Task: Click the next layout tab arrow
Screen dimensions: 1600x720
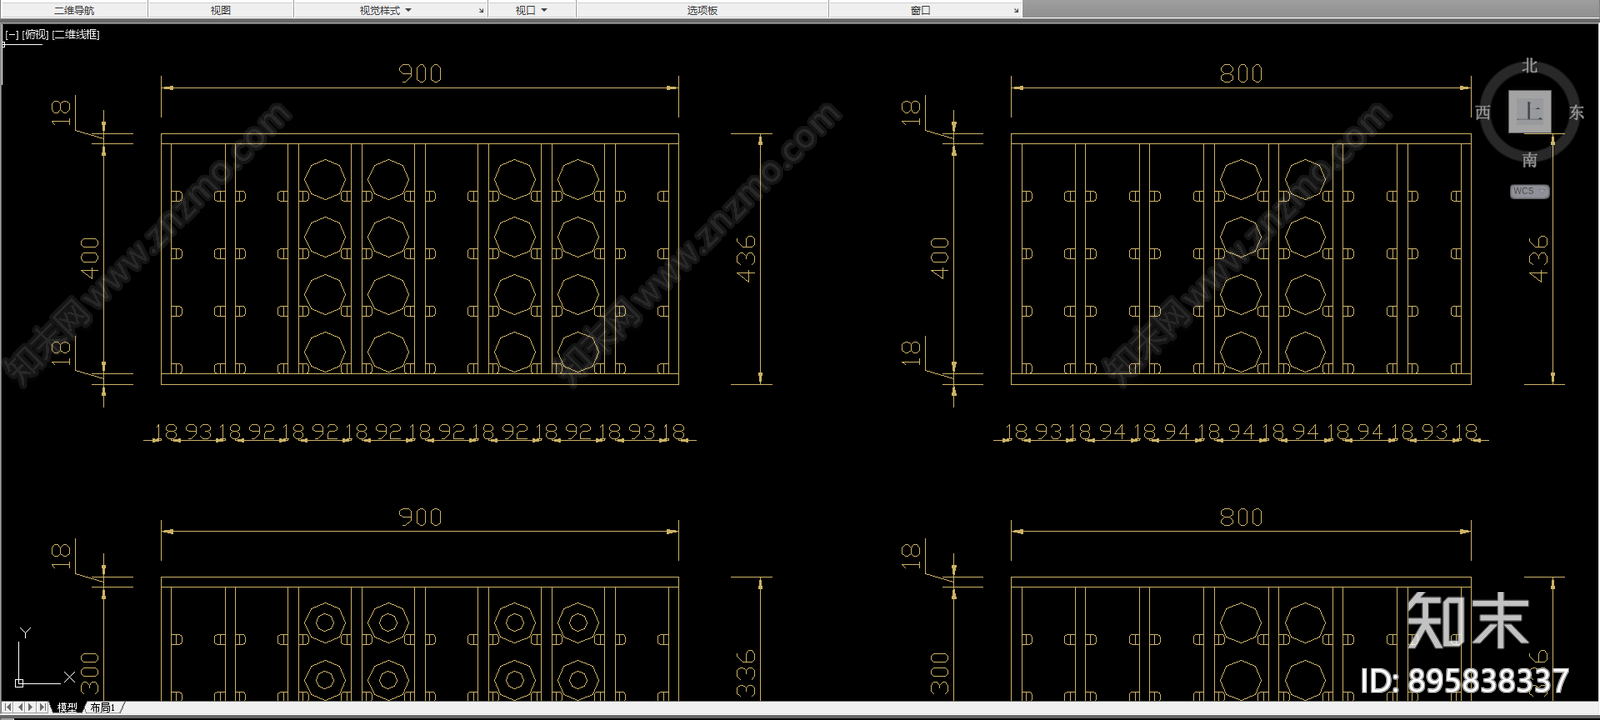Action: pyautogui.click(x=31, y=707)
